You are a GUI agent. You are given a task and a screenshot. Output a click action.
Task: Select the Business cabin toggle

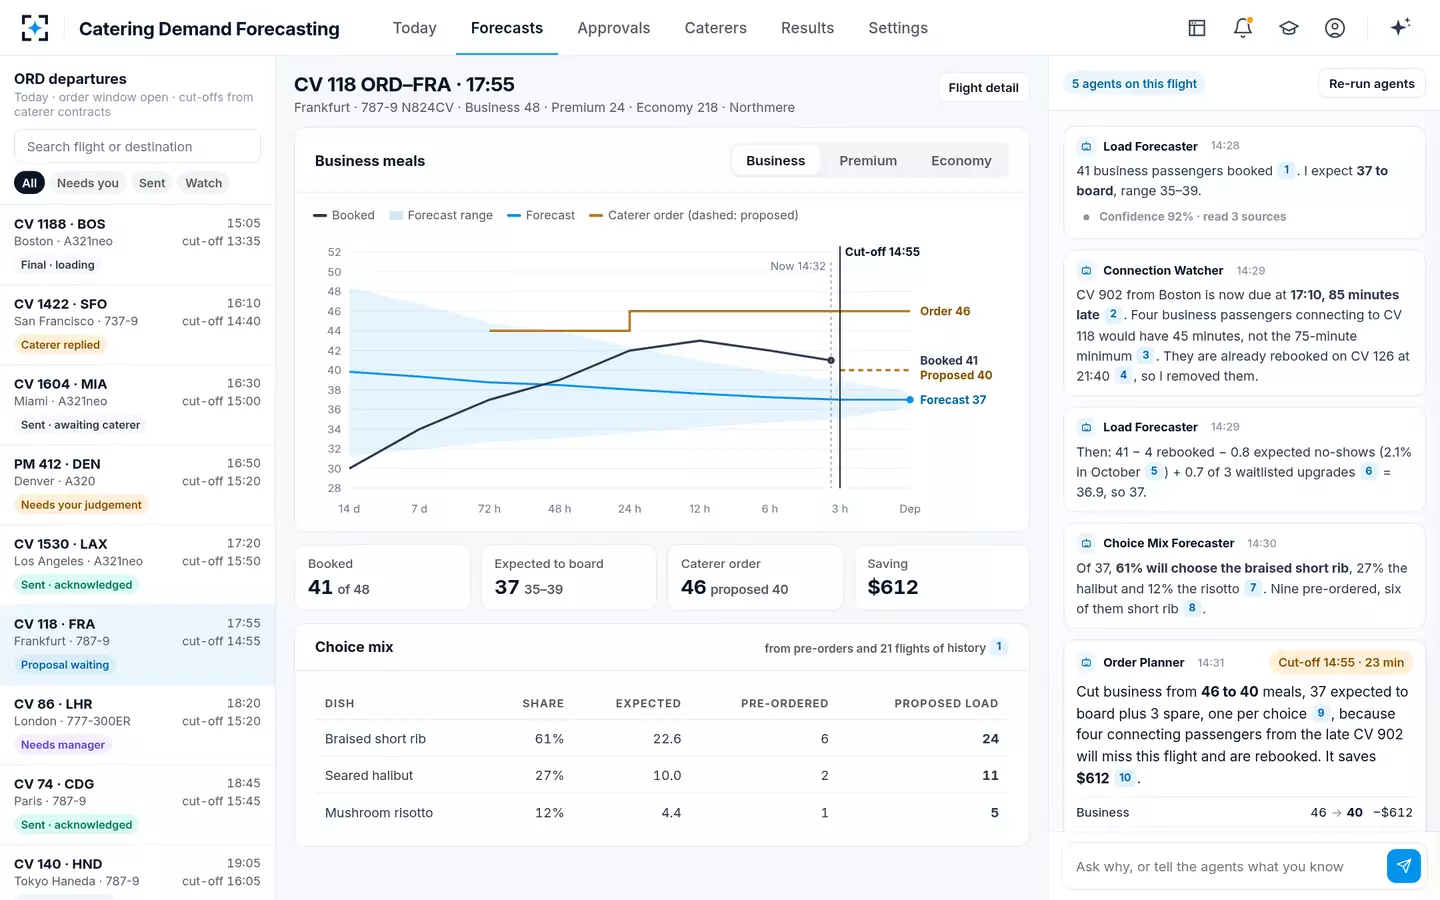click(x=775, y=160)
